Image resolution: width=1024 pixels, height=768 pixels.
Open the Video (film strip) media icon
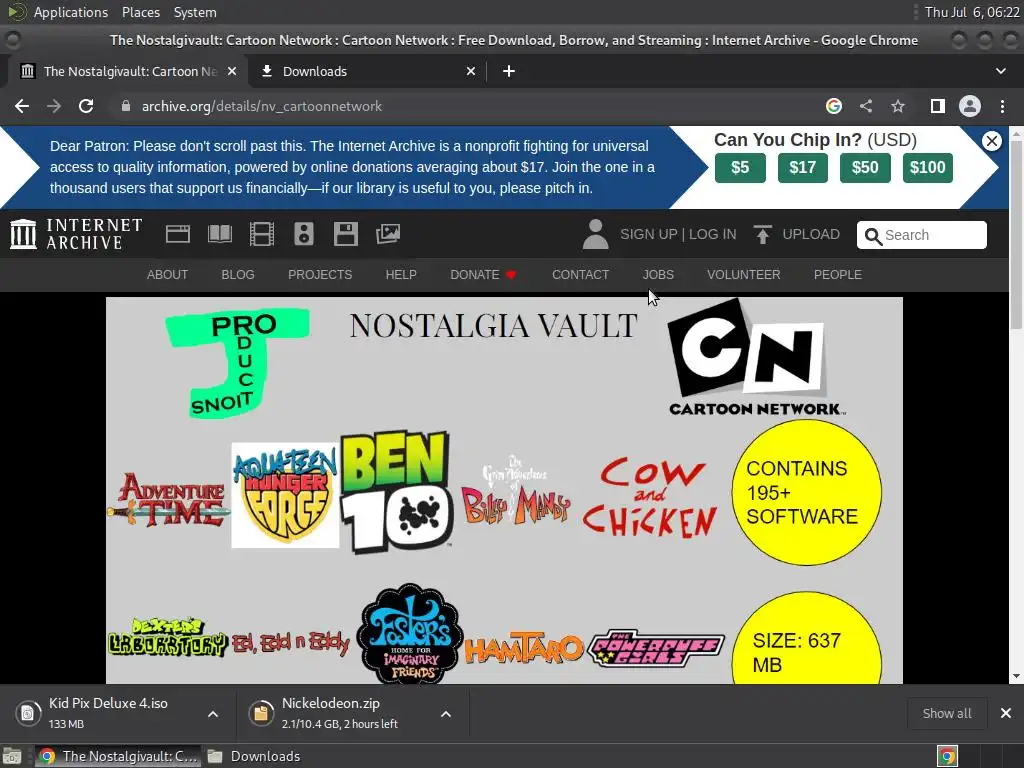(262, 234)
